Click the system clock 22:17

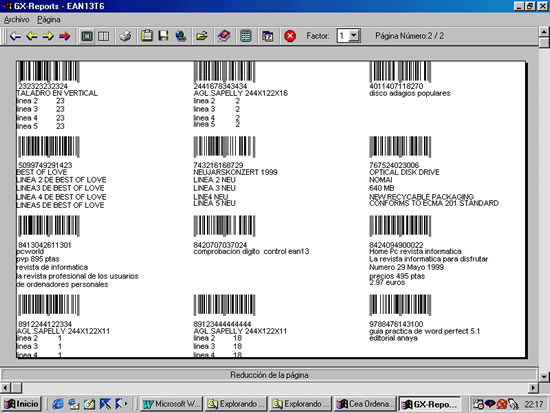coord(534,405)
